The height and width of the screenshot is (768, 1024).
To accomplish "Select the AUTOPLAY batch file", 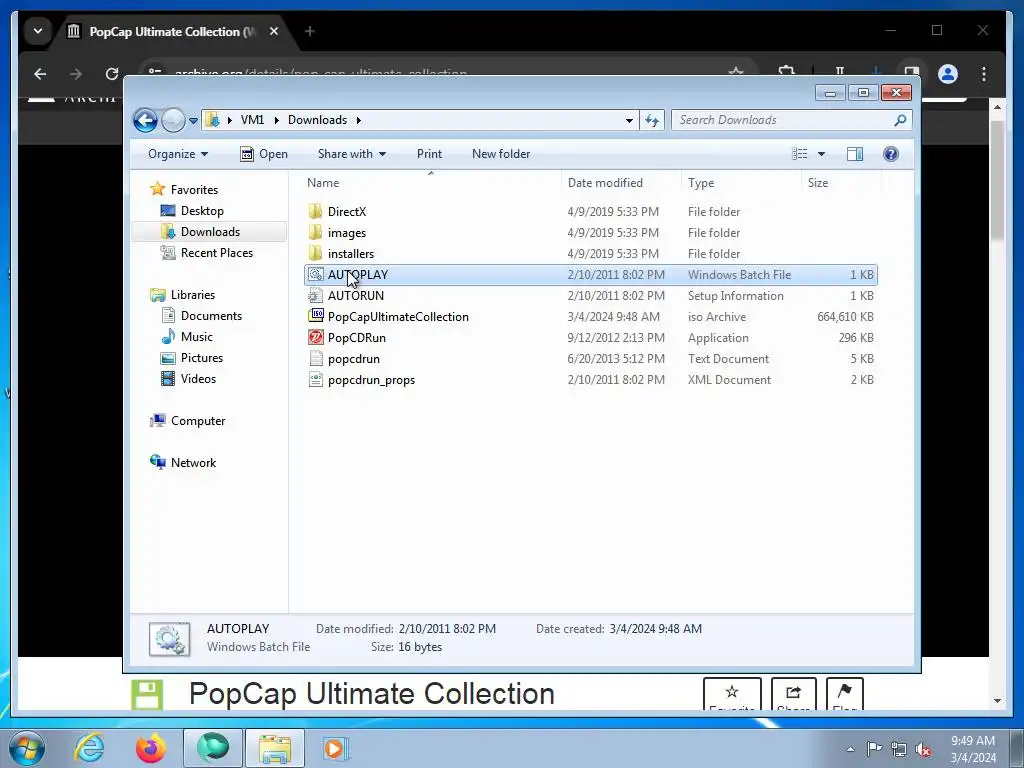I will 590,275.
